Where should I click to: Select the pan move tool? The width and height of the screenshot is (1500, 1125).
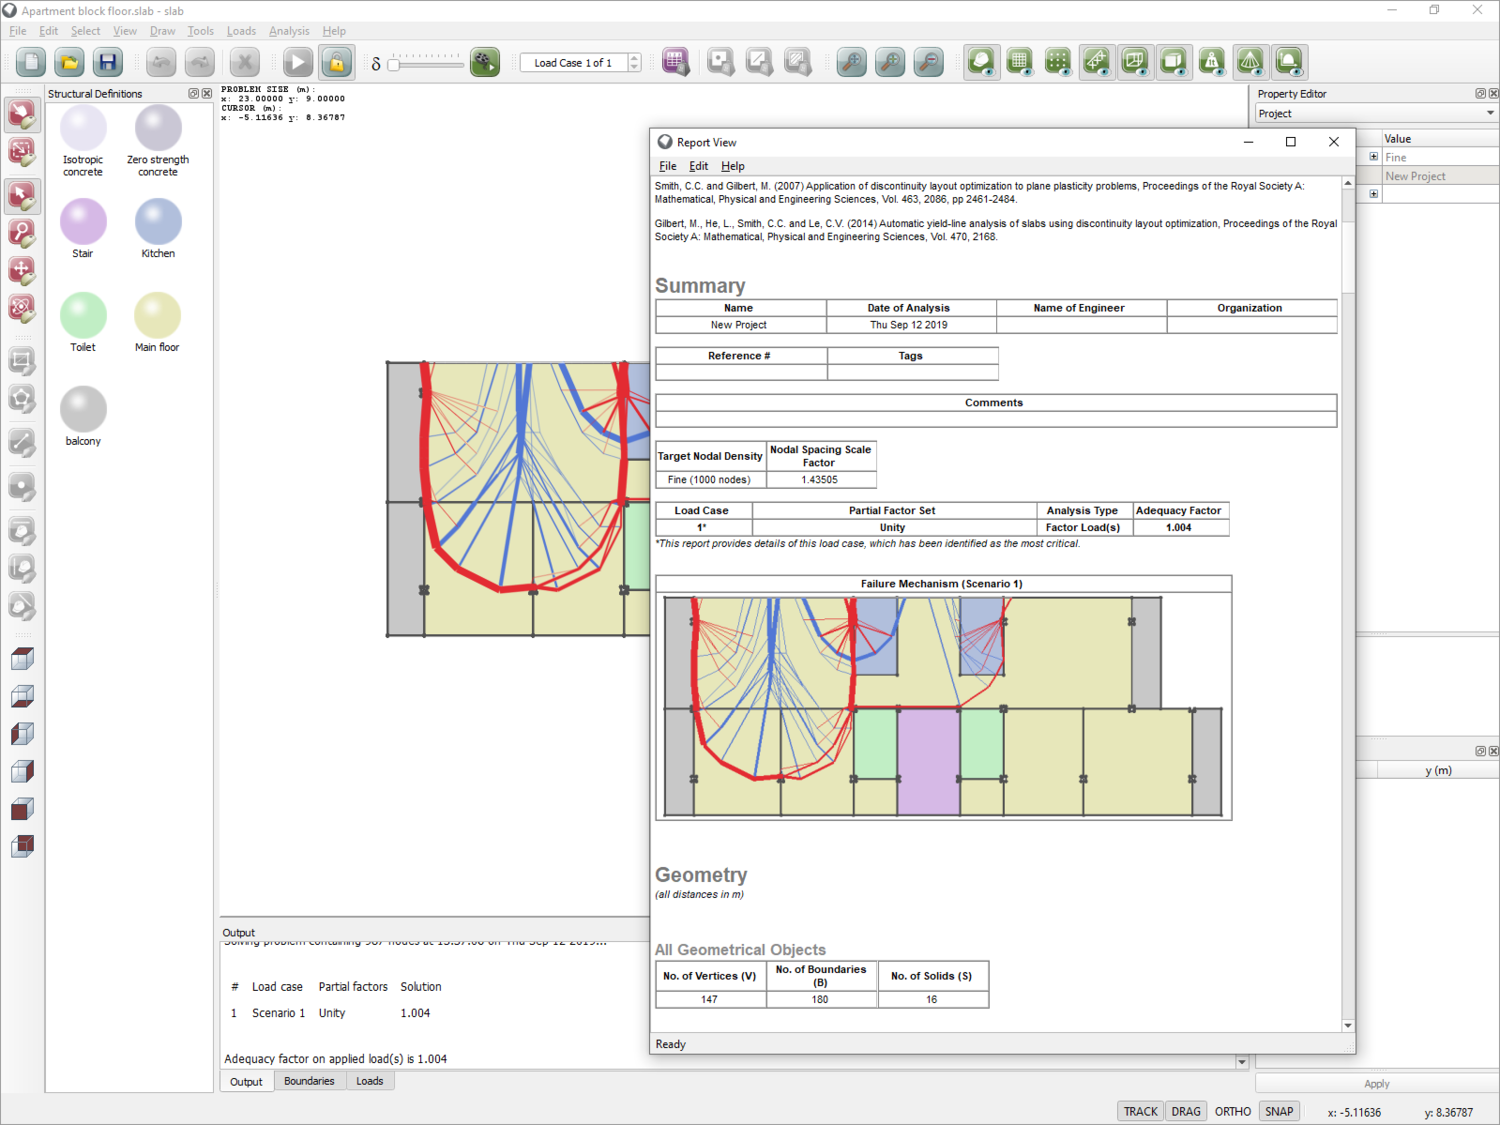pos(22,270)
